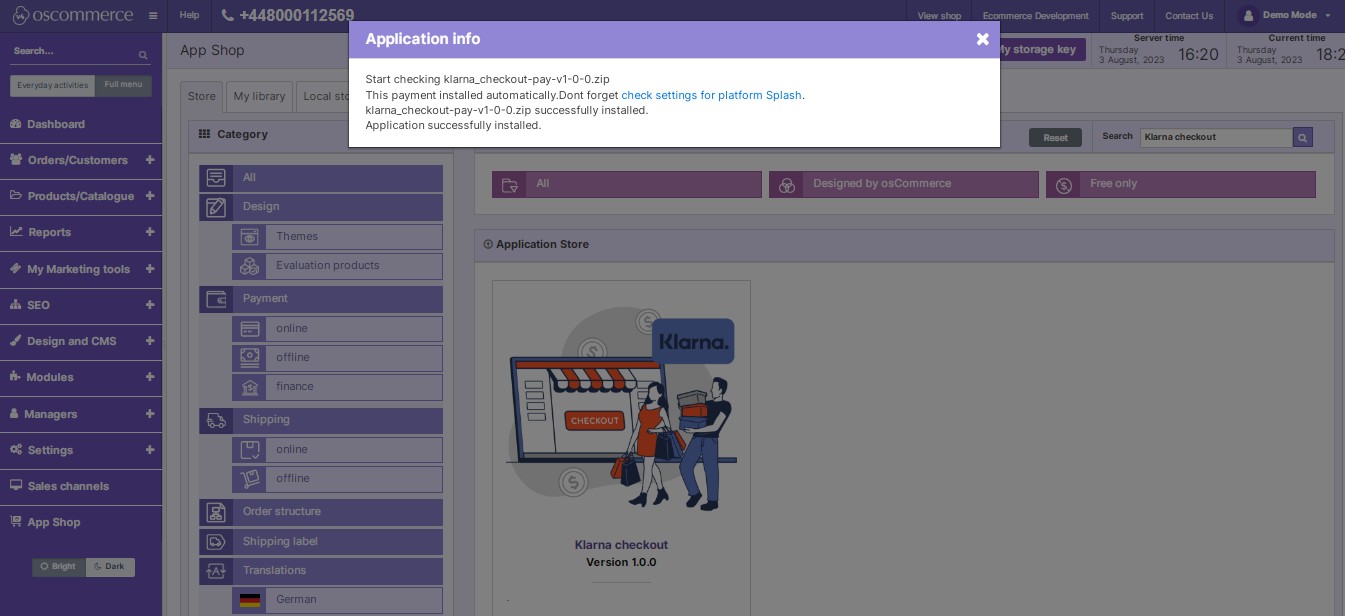Click the Klarna checkout search input
1345x616 pixels.
(x=1216, y=137)
